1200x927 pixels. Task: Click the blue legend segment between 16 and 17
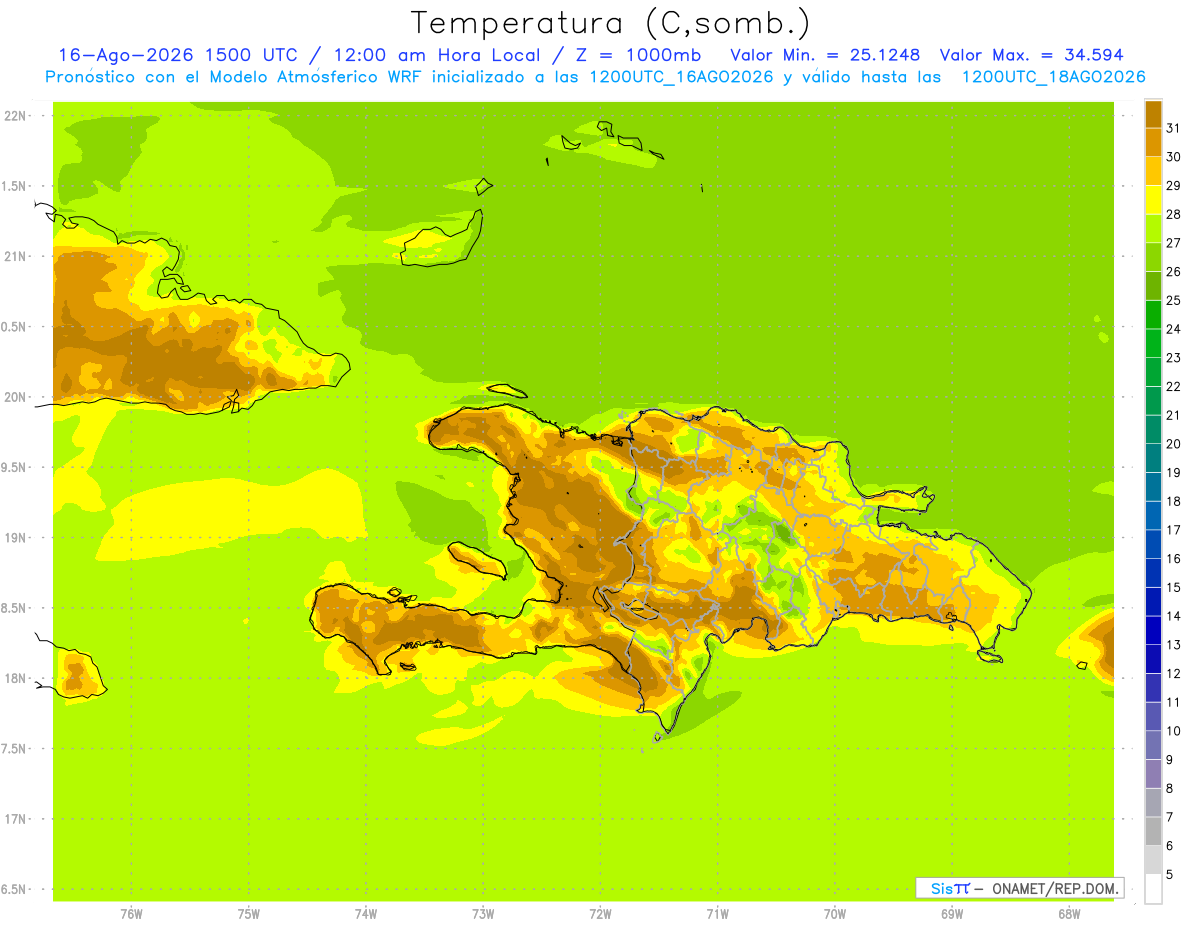[x=1153, y=545]
